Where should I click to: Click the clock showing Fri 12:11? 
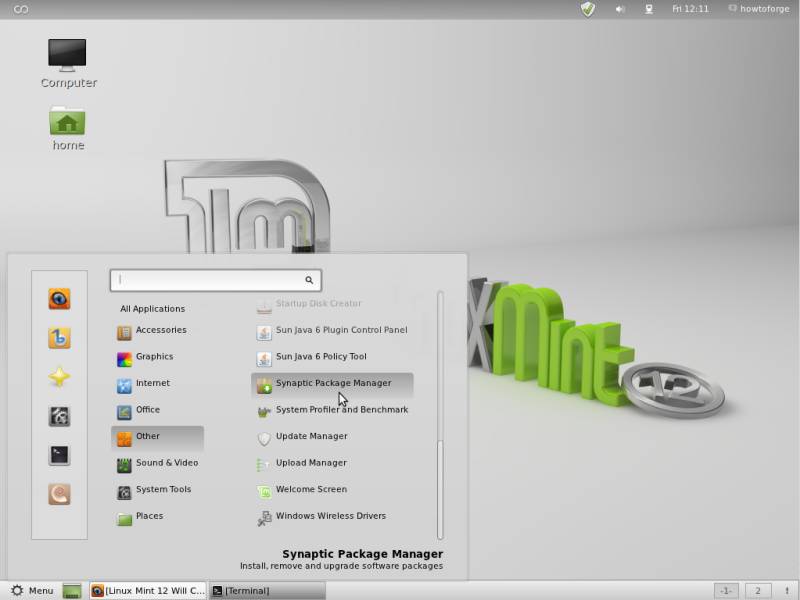coord(690,9)
